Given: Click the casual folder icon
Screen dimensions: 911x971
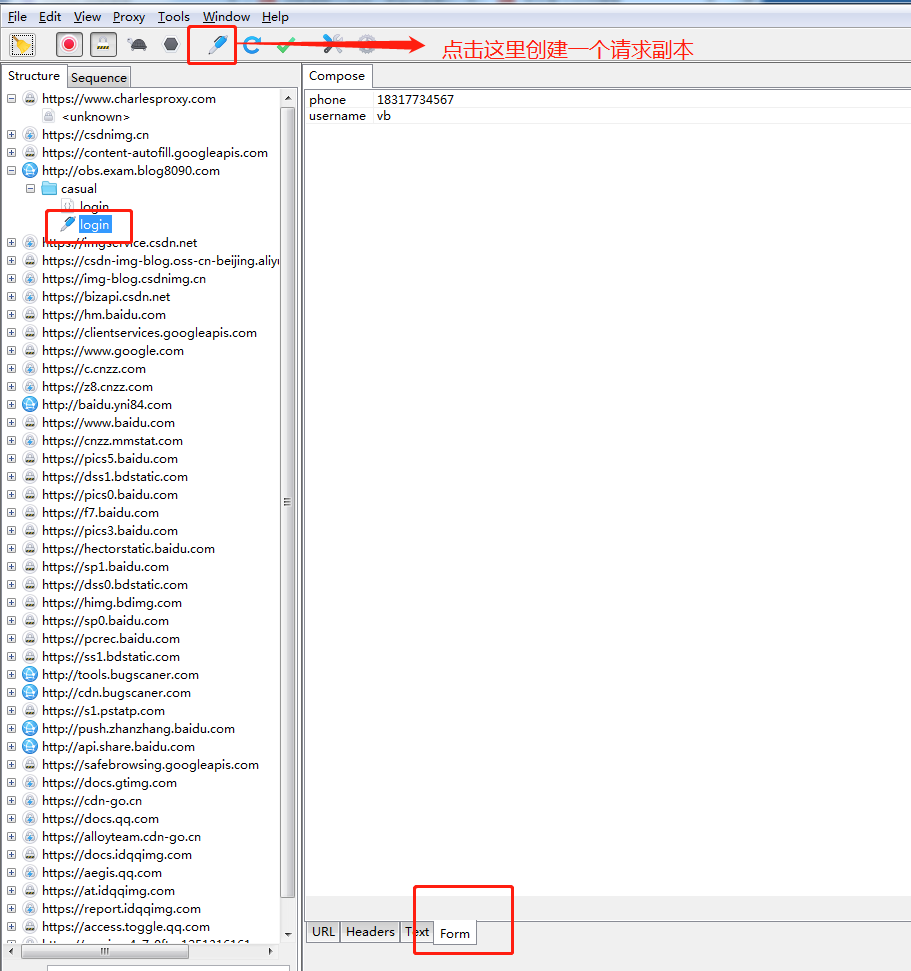Looking at the screenshot, I should pyautogui.click(x=50, y=188).
